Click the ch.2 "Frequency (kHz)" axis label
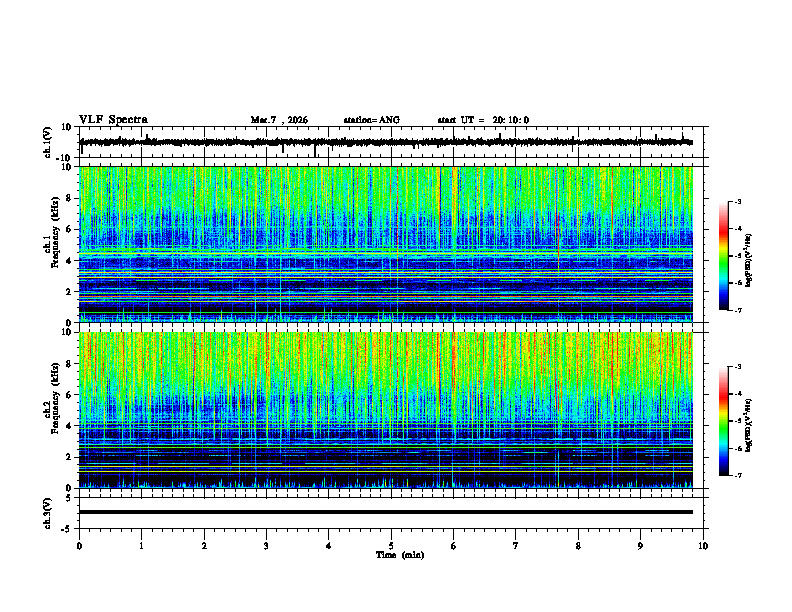 [x=55, y=397]
